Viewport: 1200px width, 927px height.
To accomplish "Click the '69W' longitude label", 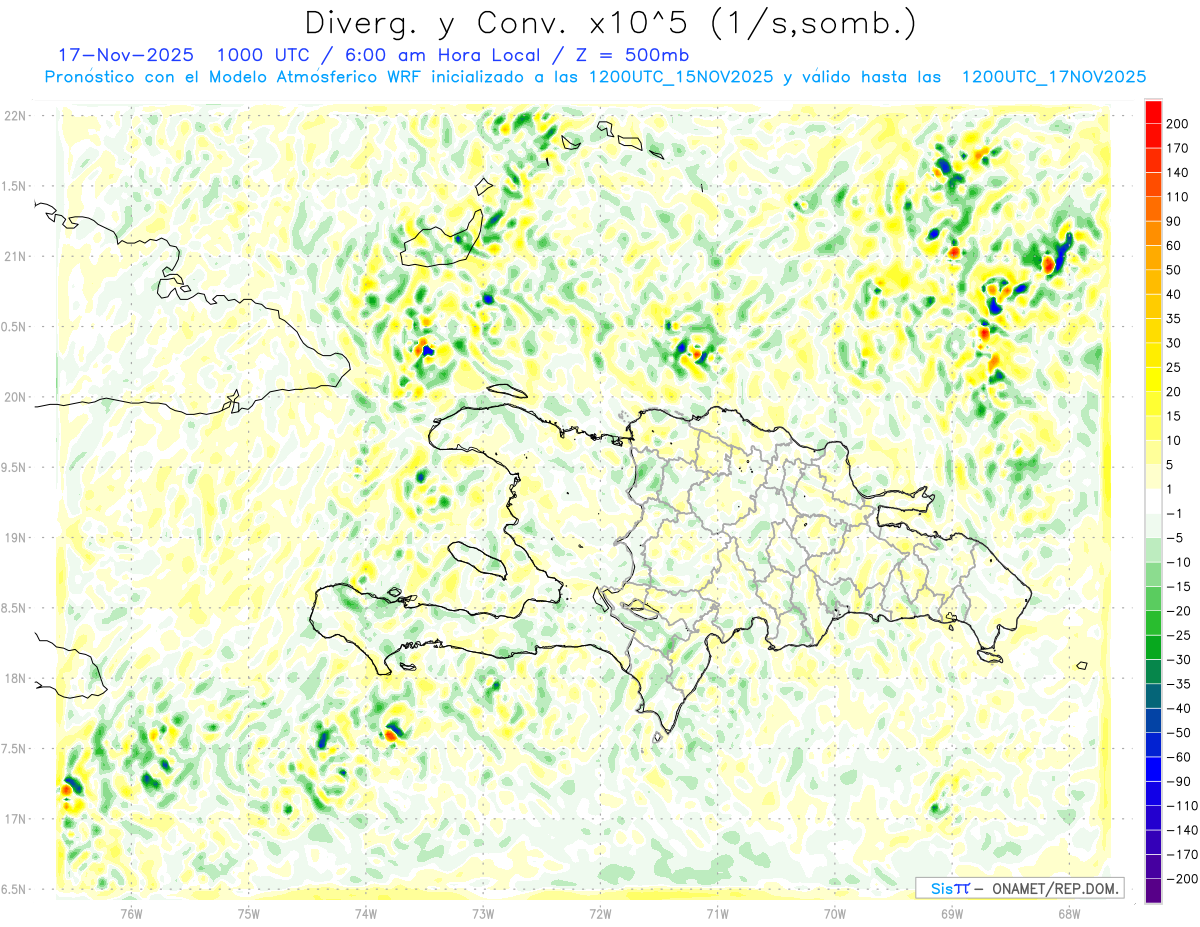I will tap(952, 913).
